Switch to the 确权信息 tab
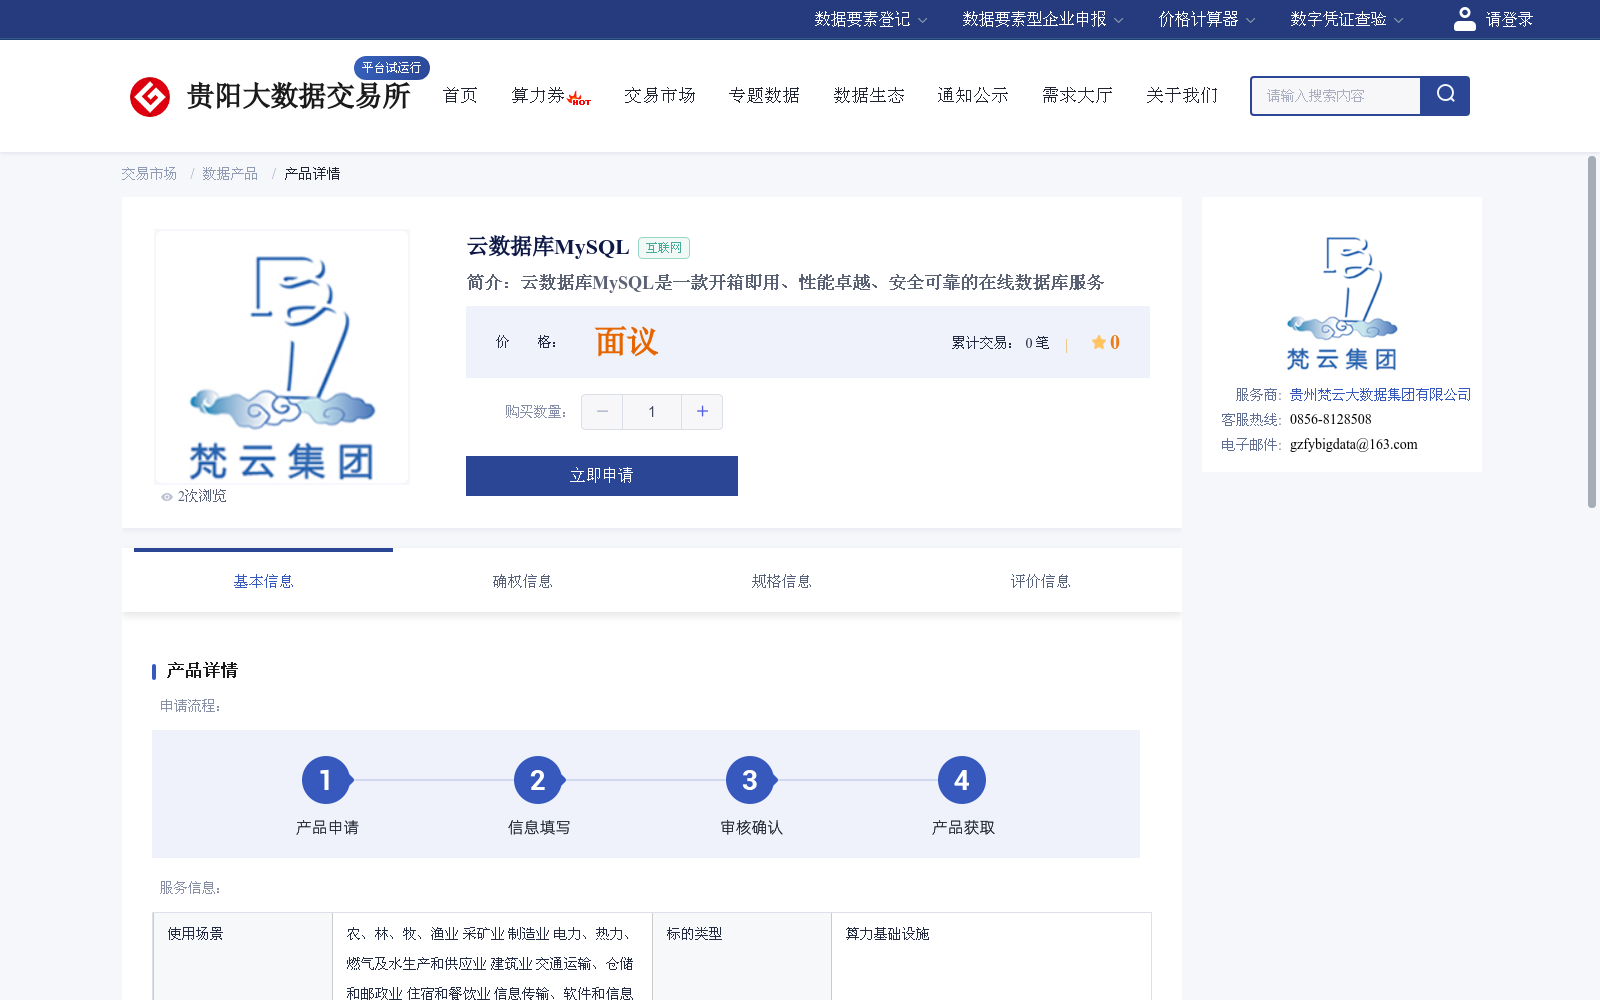This screenshot has height=1000, width=1600. 522,581
